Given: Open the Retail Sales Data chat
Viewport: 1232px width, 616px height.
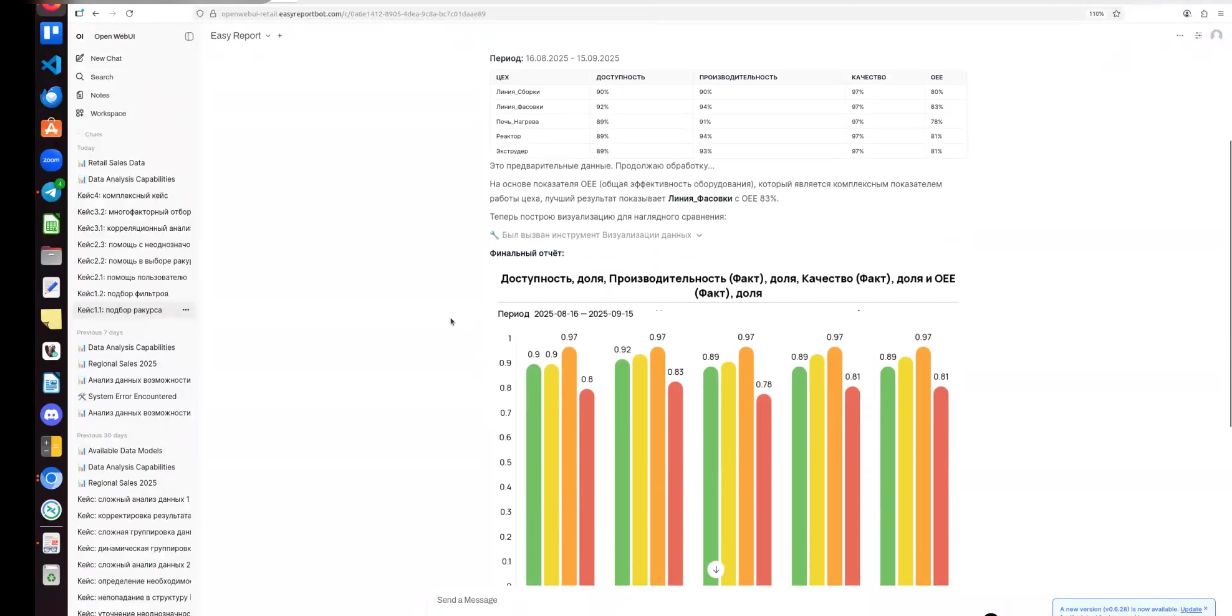Looking at the screenshot, I should [x=116, y=163].
